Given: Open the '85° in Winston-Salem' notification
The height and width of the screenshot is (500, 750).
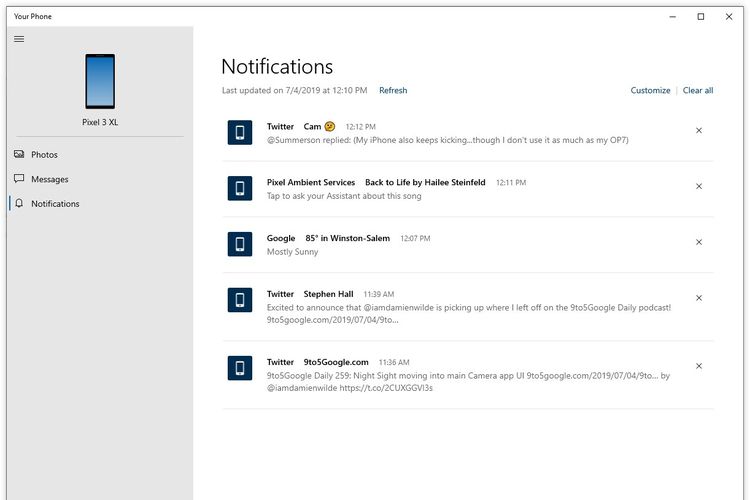Looking at the screenshot, I should (x=347, y=238).
